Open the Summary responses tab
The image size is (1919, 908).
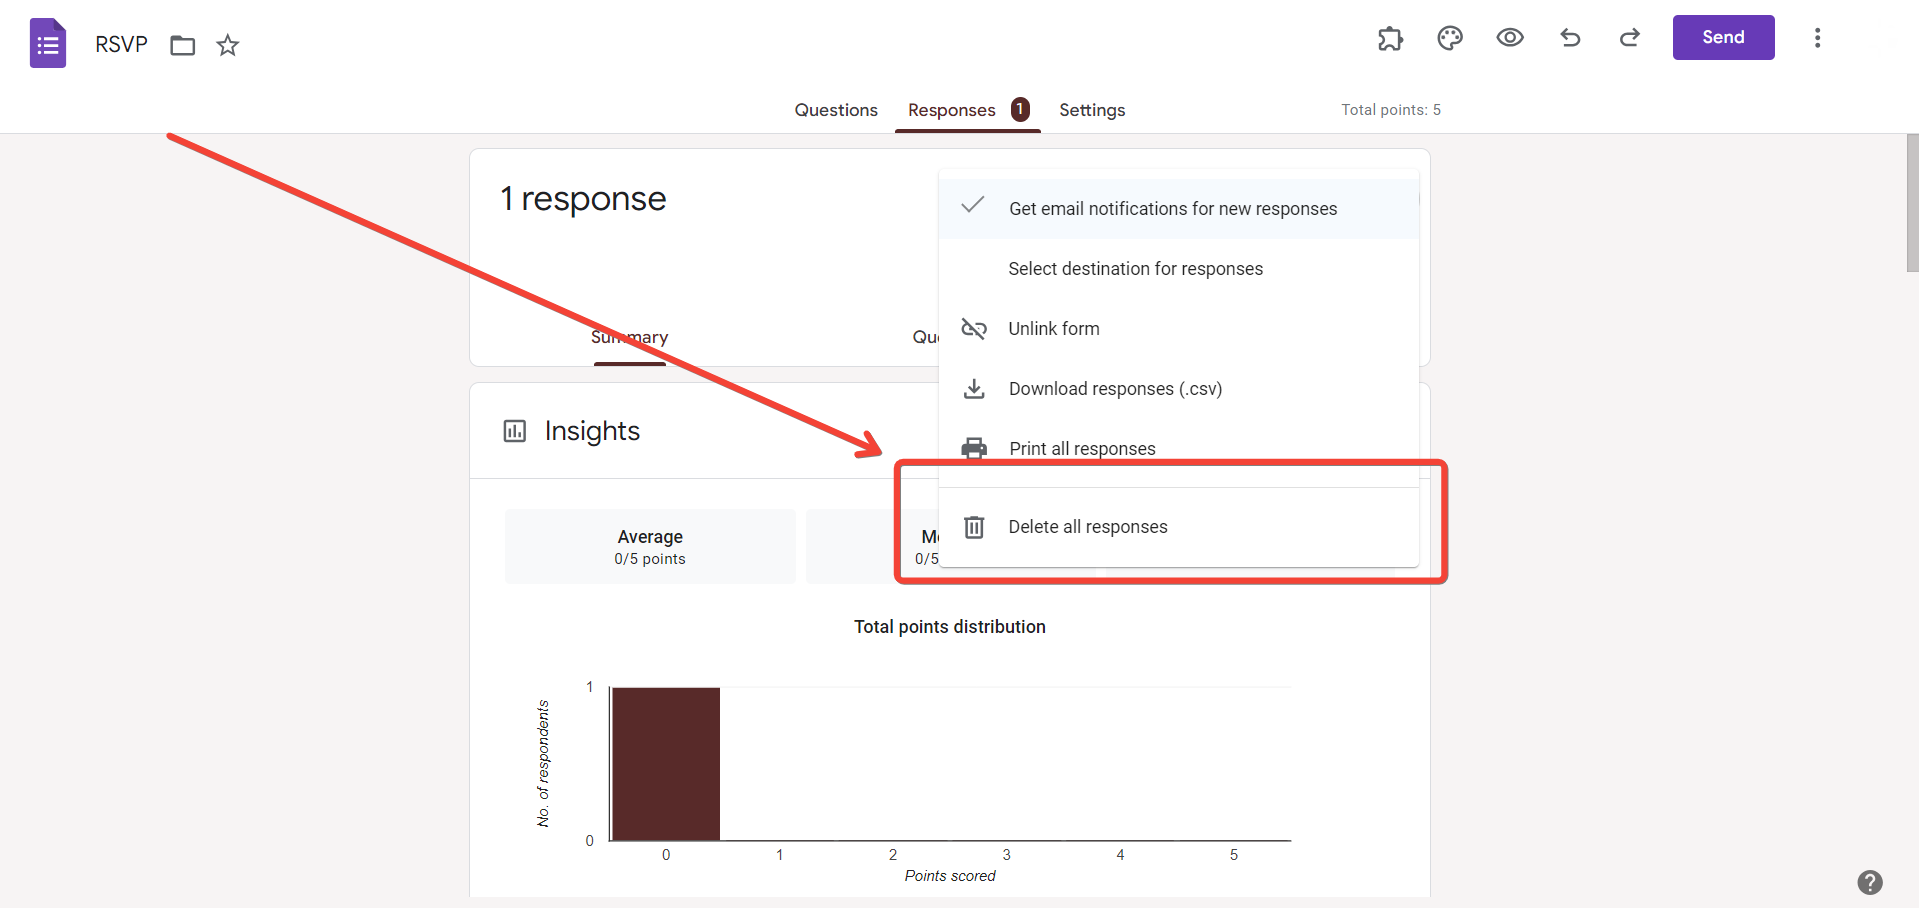point(630,338)
